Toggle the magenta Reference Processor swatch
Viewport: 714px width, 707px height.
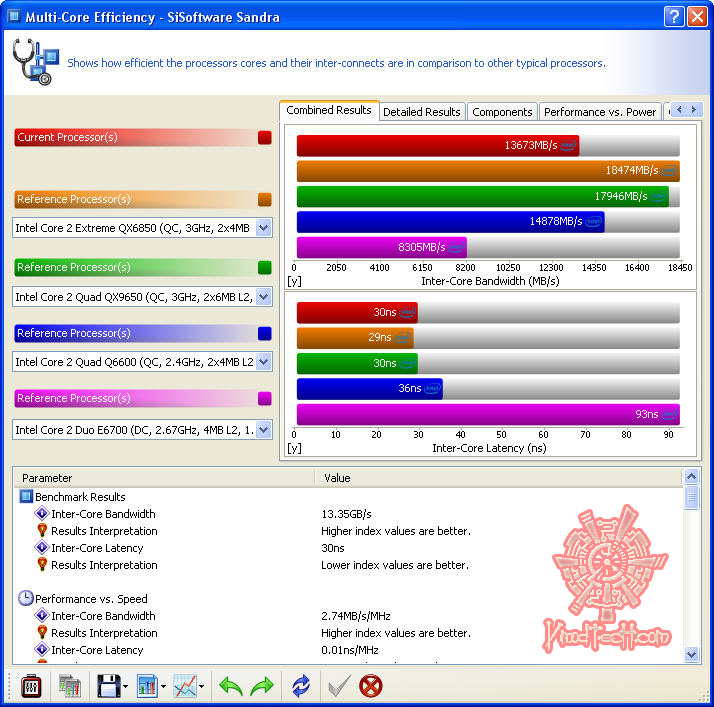[x=265, y=398]
